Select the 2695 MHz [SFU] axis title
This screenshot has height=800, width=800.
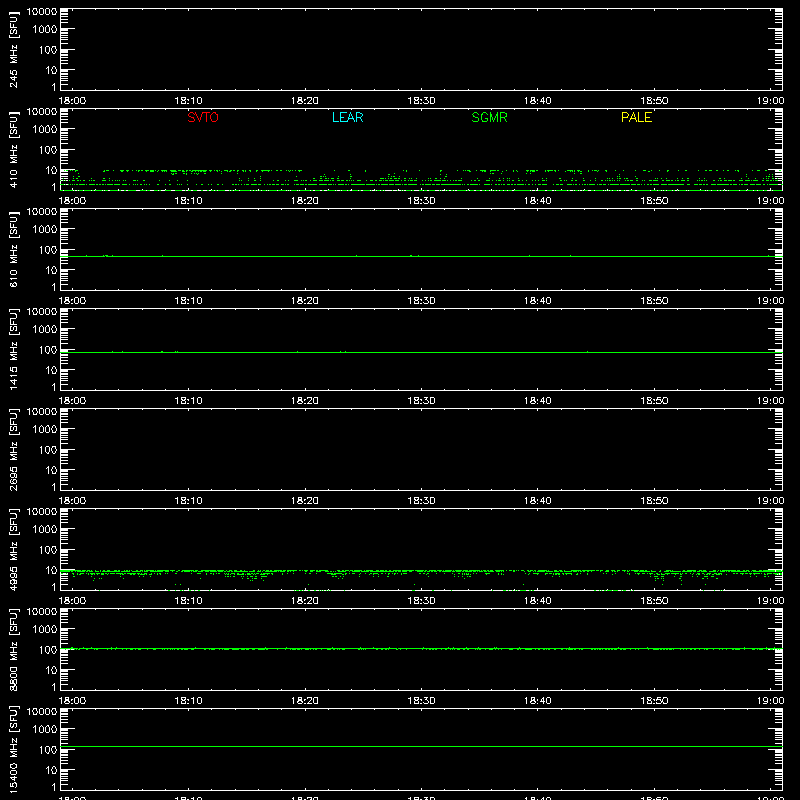tap(13, 450)
